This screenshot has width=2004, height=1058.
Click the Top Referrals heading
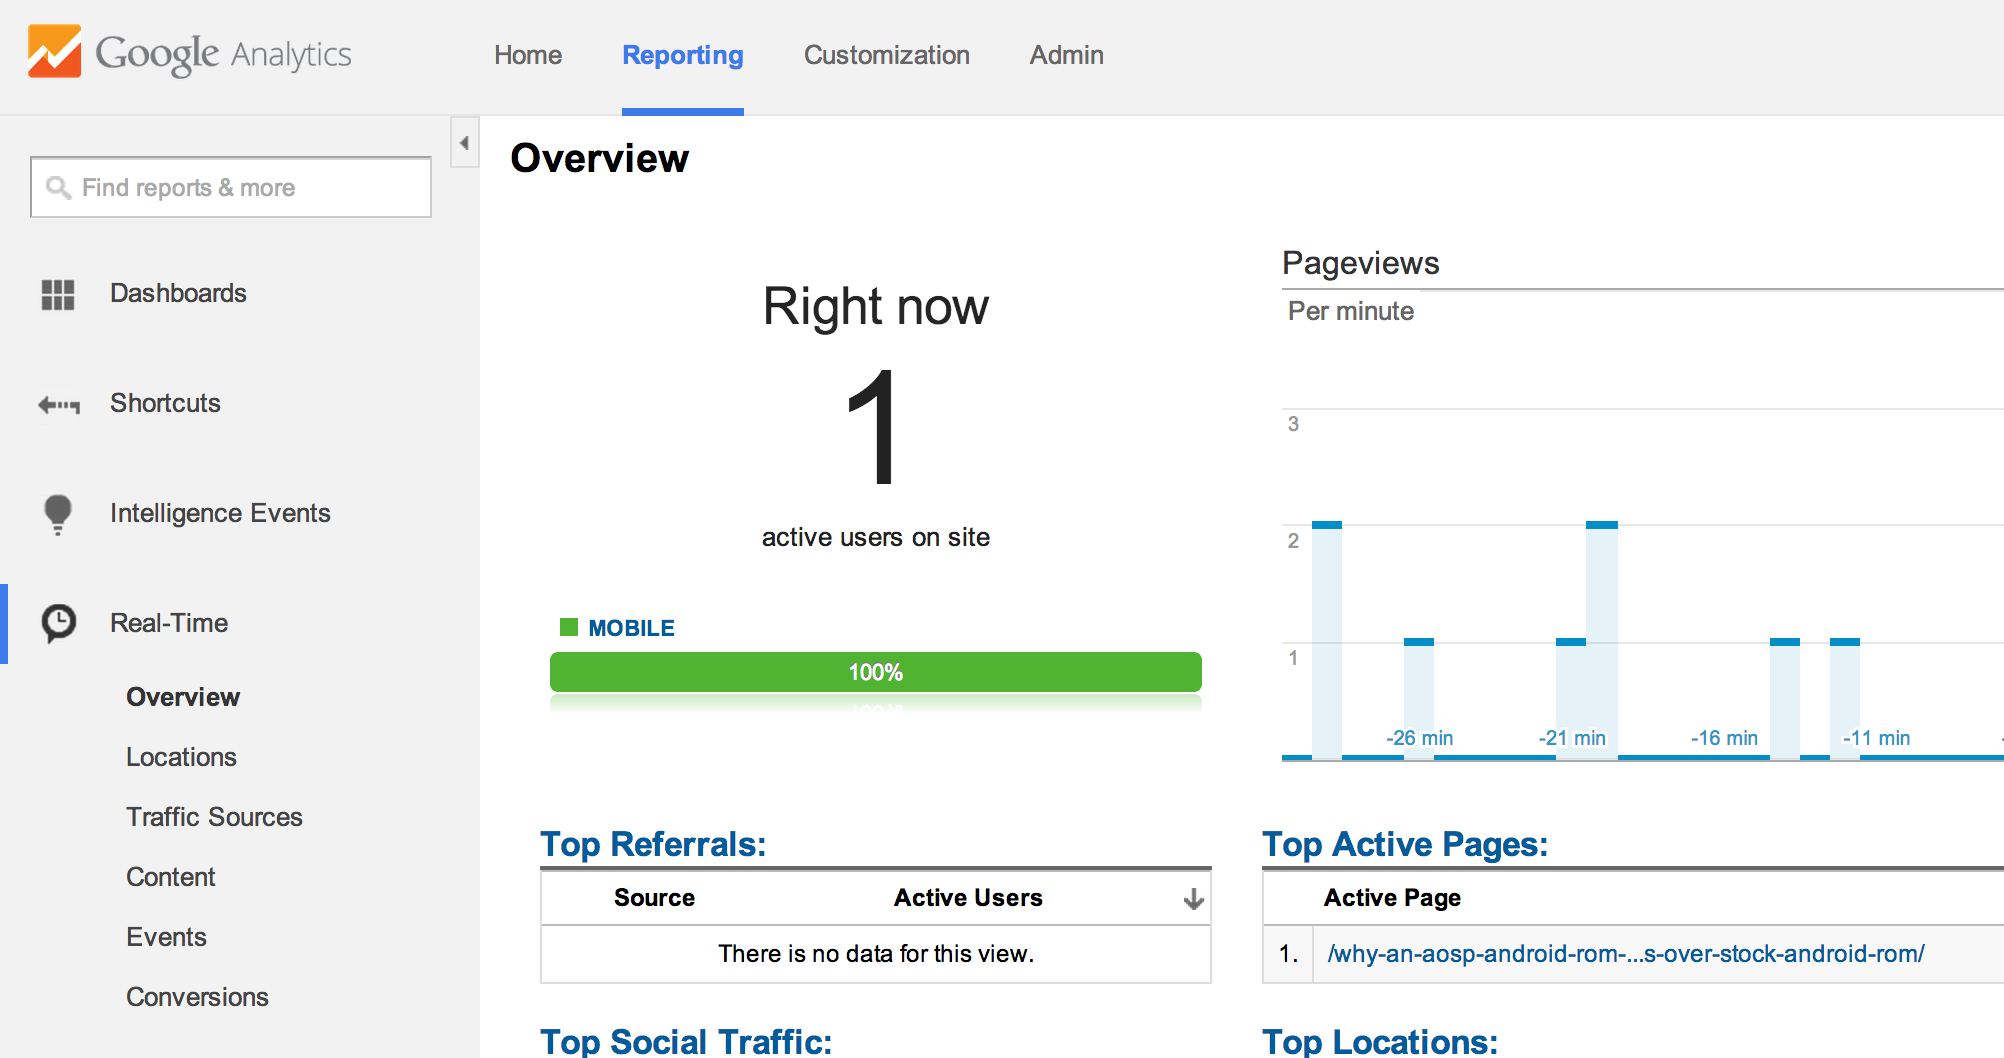(653, 844)
